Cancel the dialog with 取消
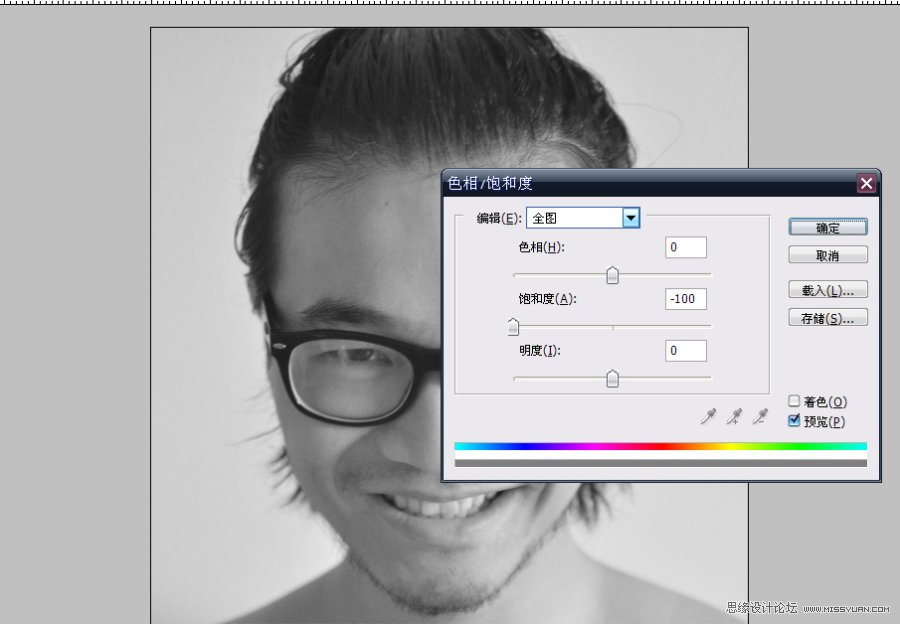Viewport: 900px width, 624px height. [828, 254]
